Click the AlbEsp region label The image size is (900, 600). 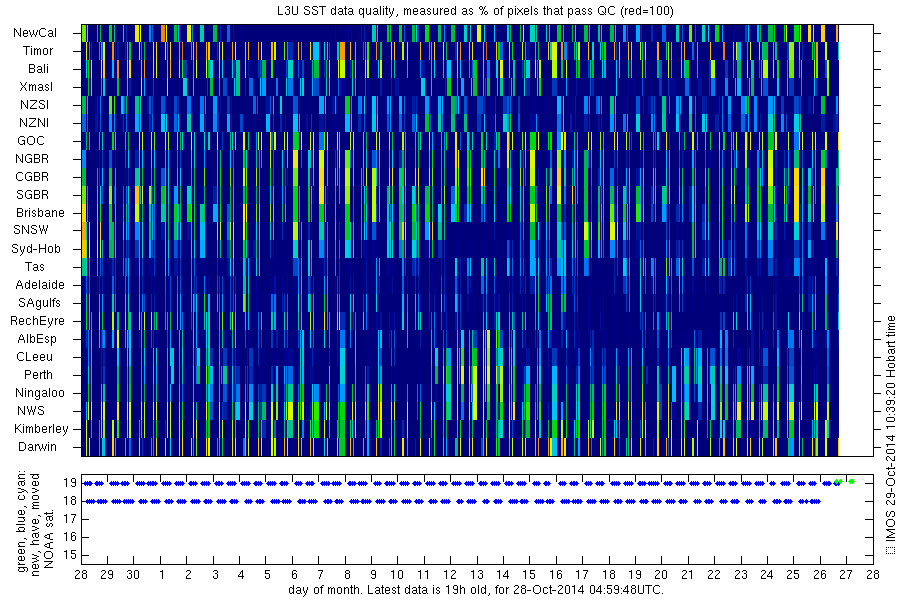[37, 339]
